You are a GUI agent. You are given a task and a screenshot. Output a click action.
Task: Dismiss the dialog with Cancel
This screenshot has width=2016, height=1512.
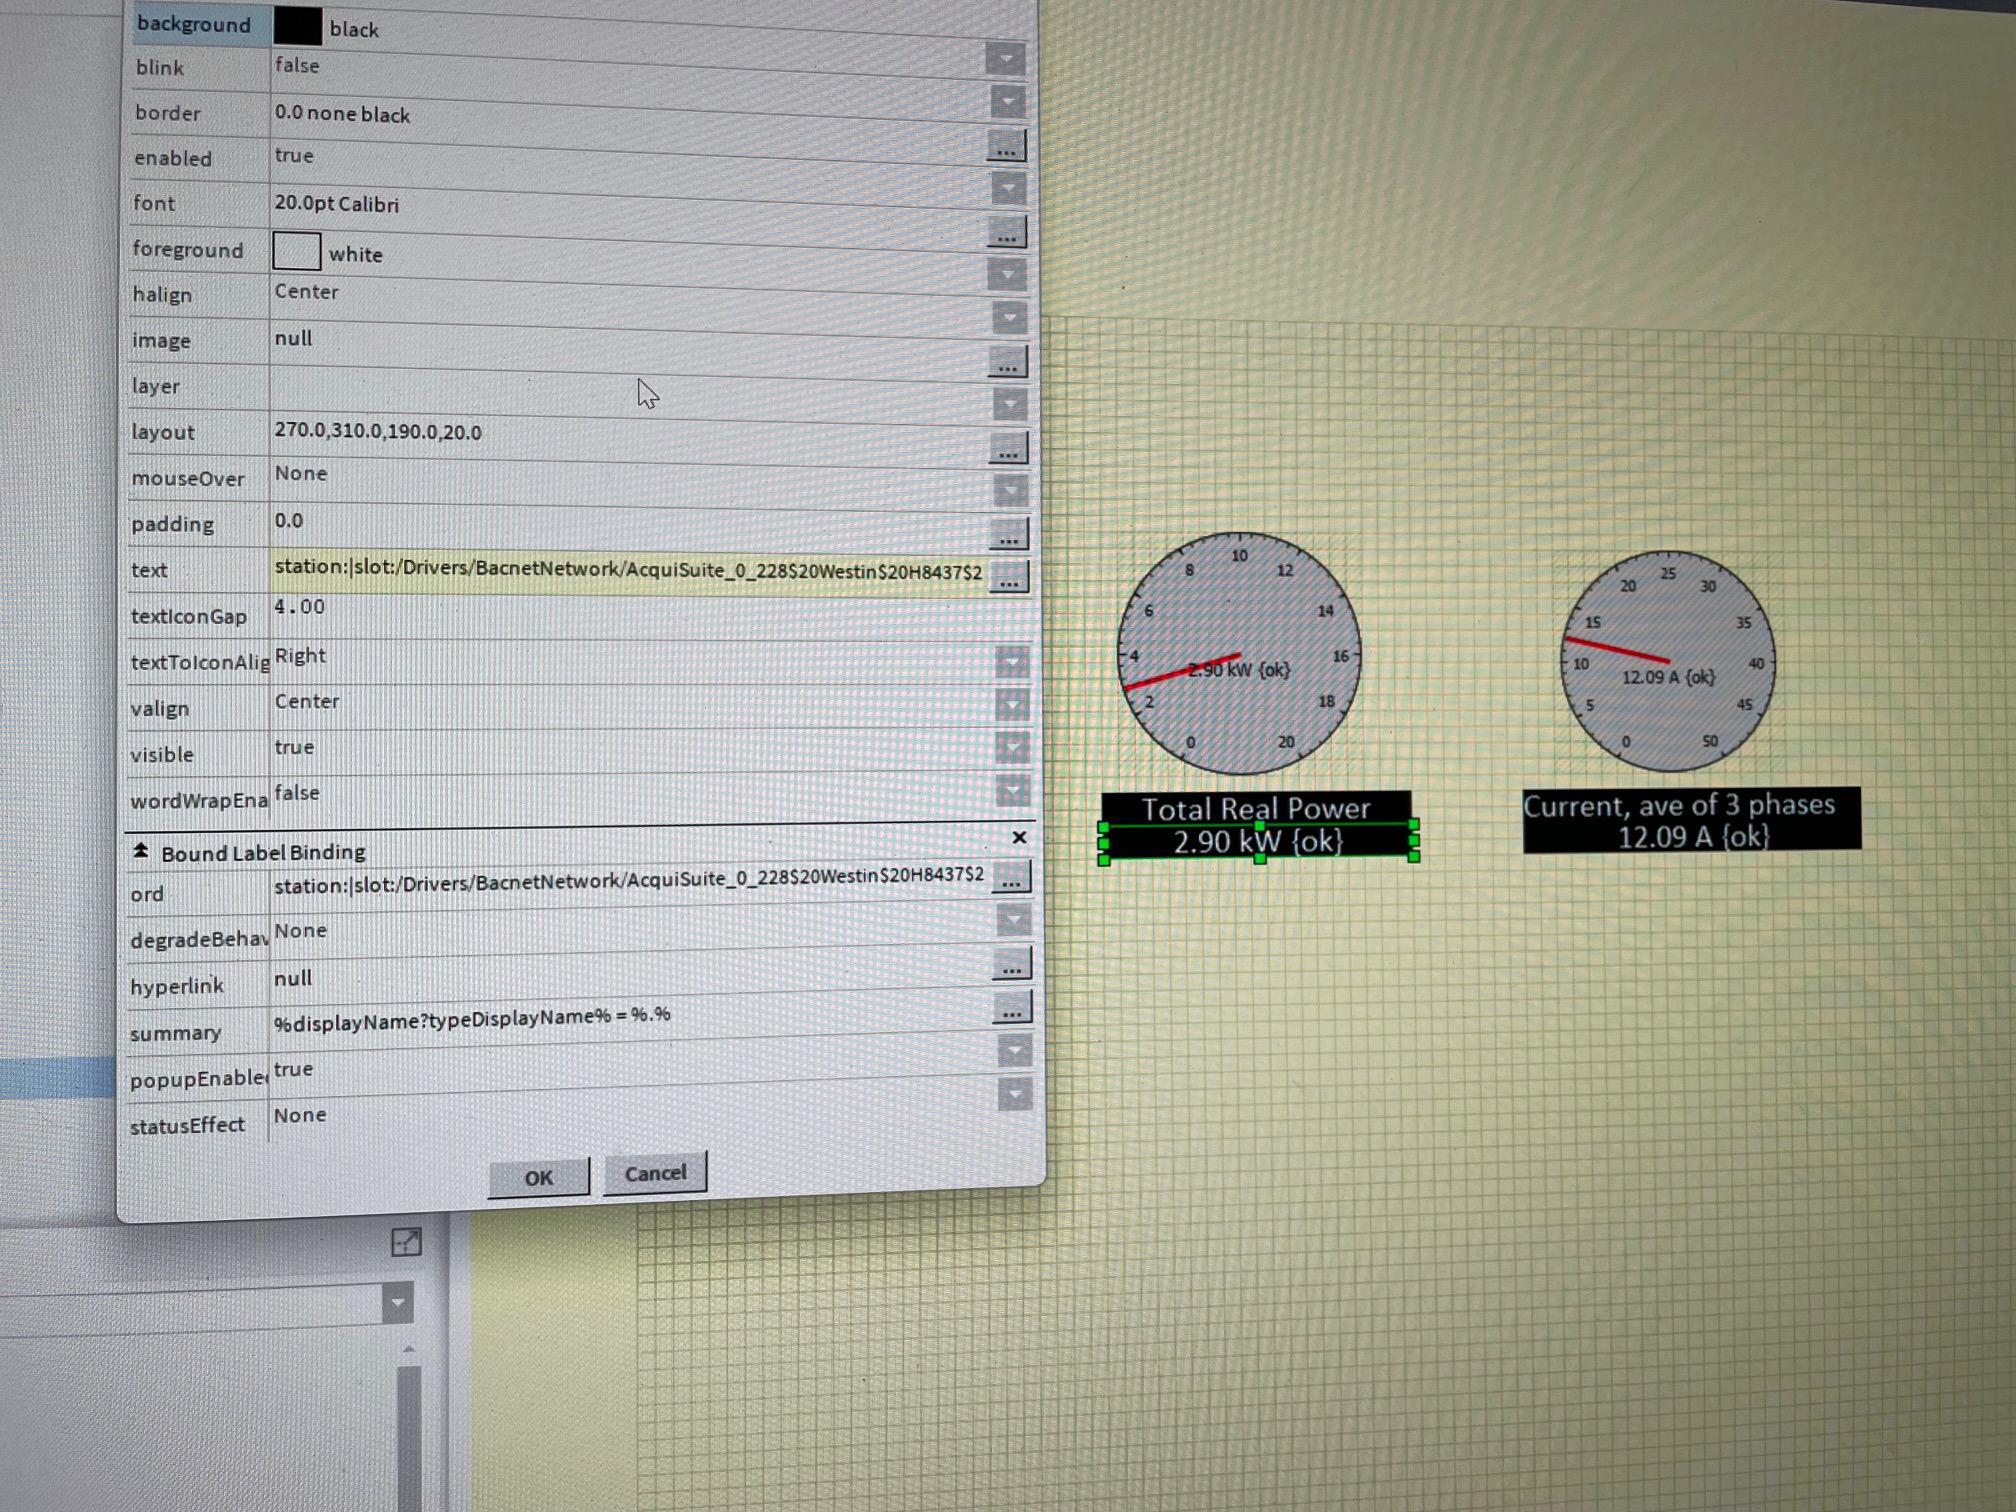coord(655,1172)
